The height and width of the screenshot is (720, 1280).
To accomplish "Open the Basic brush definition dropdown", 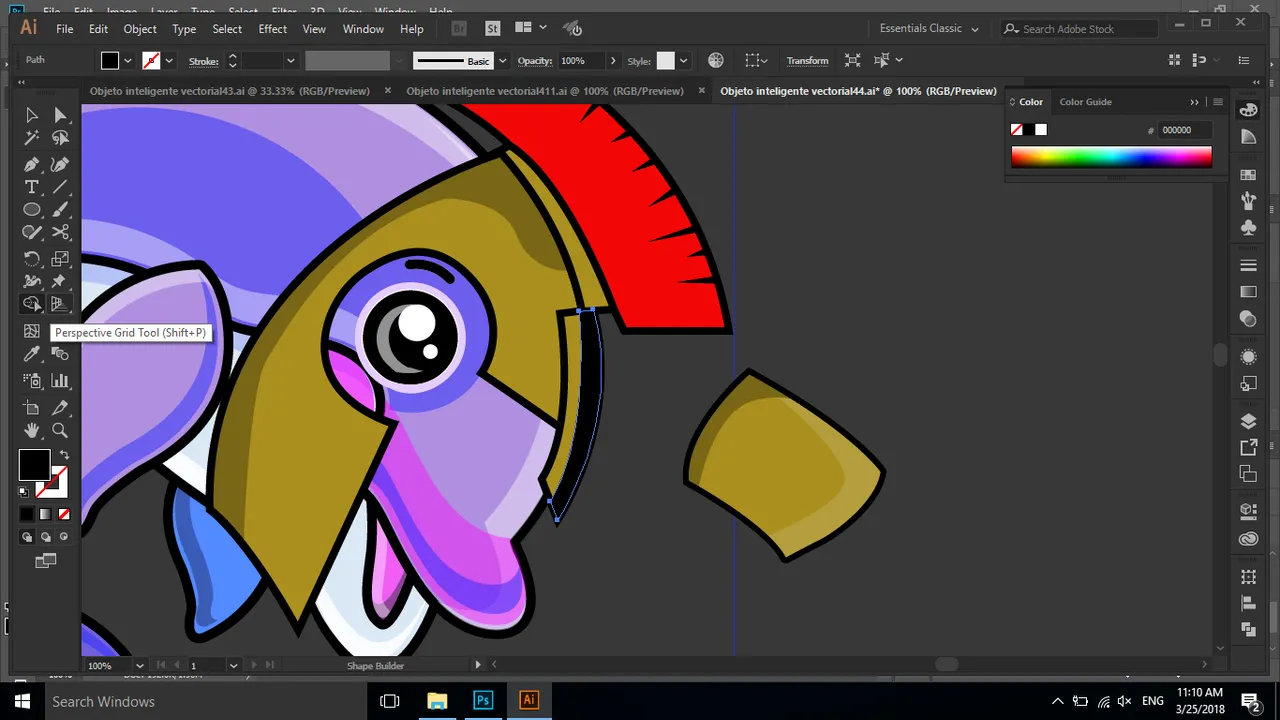I will pyautogui.click(x=502, y=61).
